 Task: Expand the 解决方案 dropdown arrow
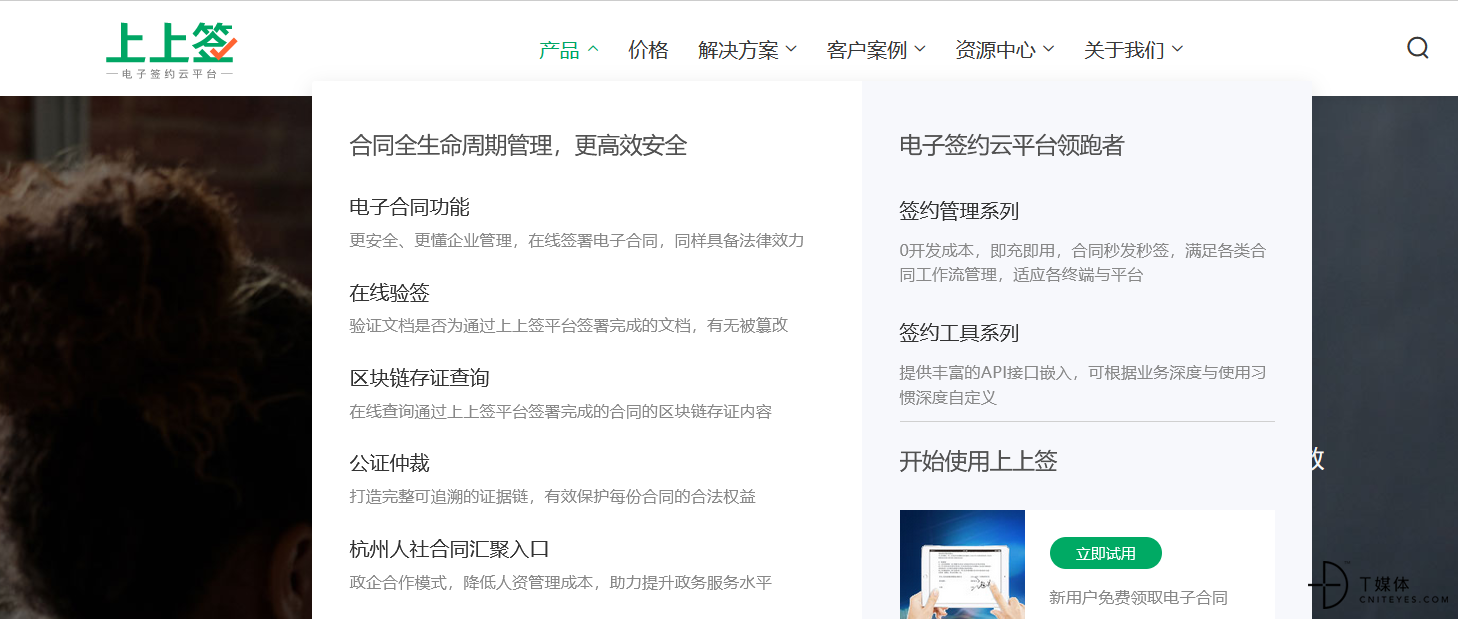click(x=791, y=49)
